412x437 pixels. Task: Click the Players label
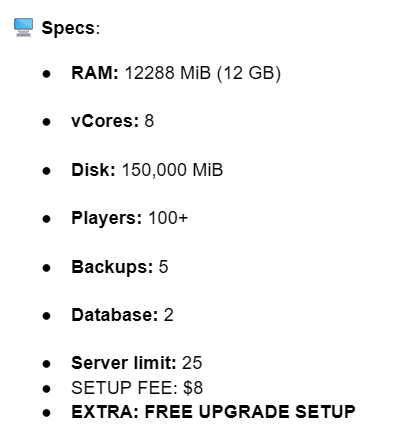(107, 219)
